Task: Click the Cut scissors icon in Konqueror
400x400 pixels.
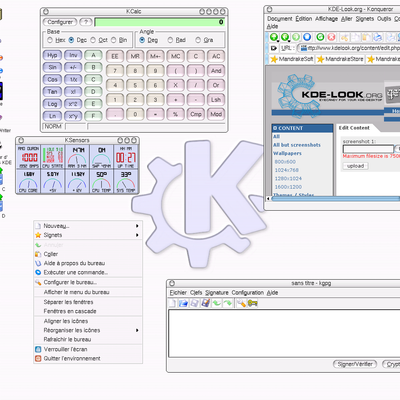Action: tap(344, 37)
